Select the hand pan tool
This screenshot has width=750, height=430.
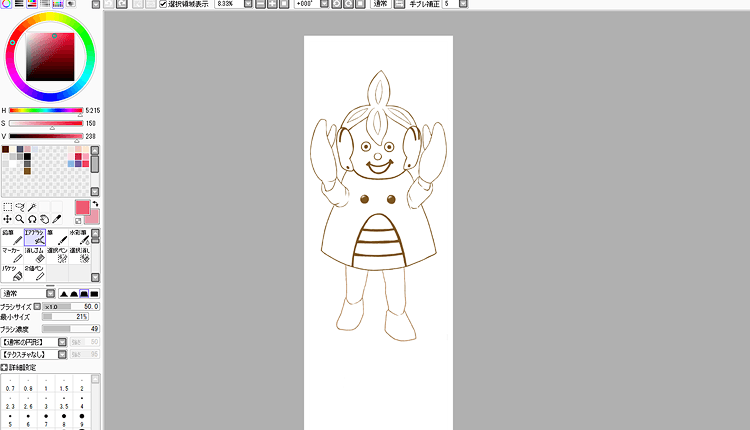pyautogui.click(x=44, y=219)
